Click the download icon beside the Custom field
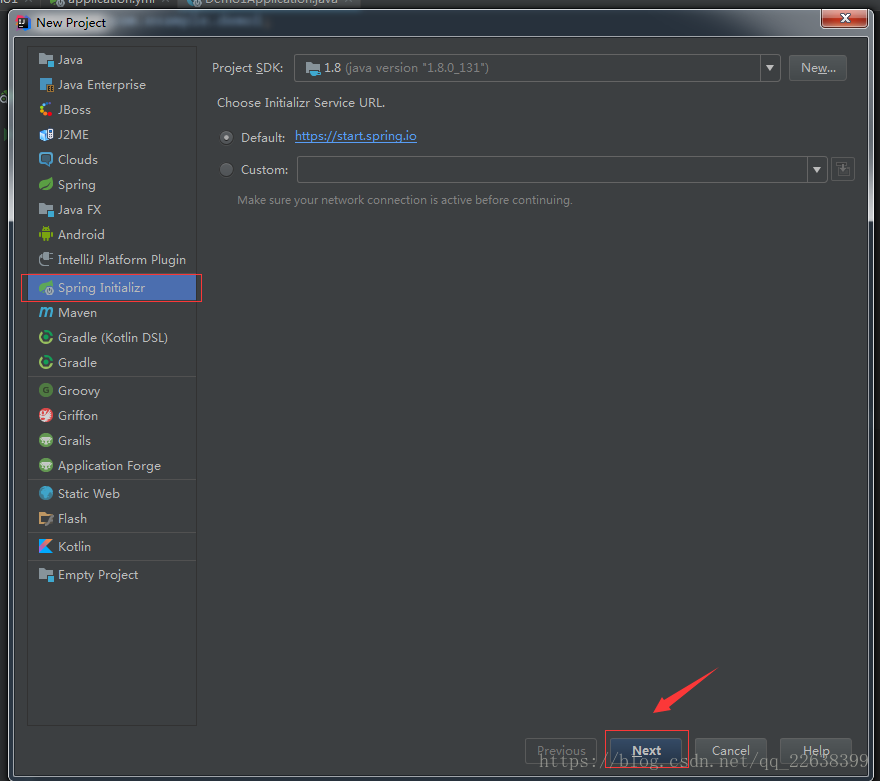Viewport: 880px width, 781px height. (843, 169)
